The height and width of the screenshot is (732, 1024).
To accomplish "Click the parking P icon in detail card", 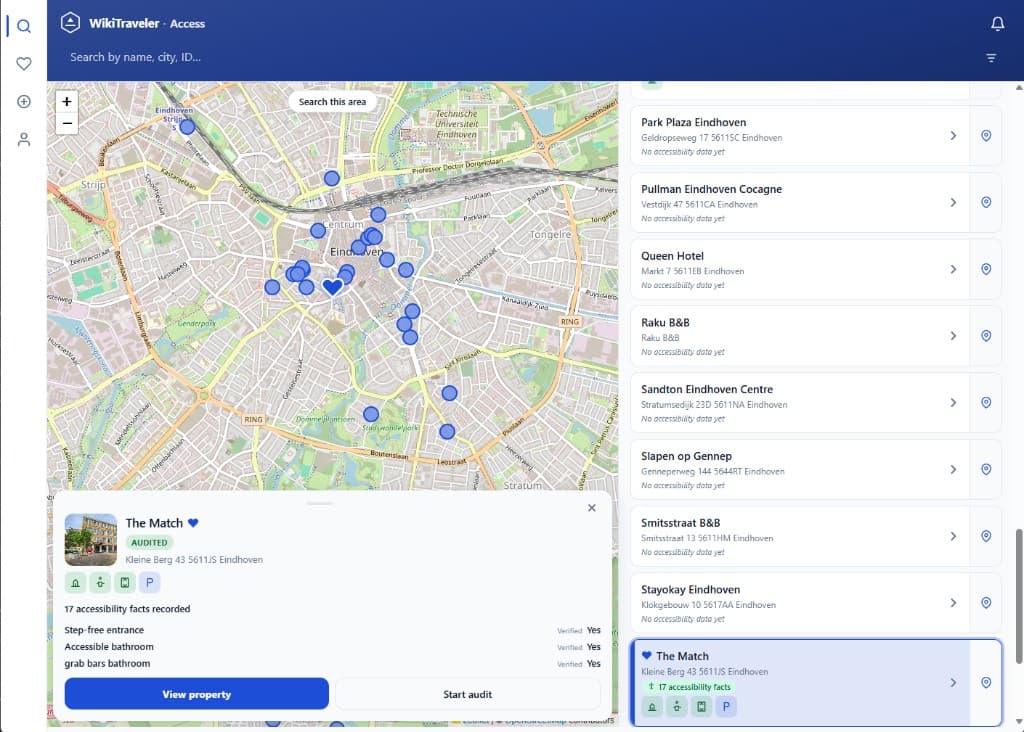I will [150, 582].
